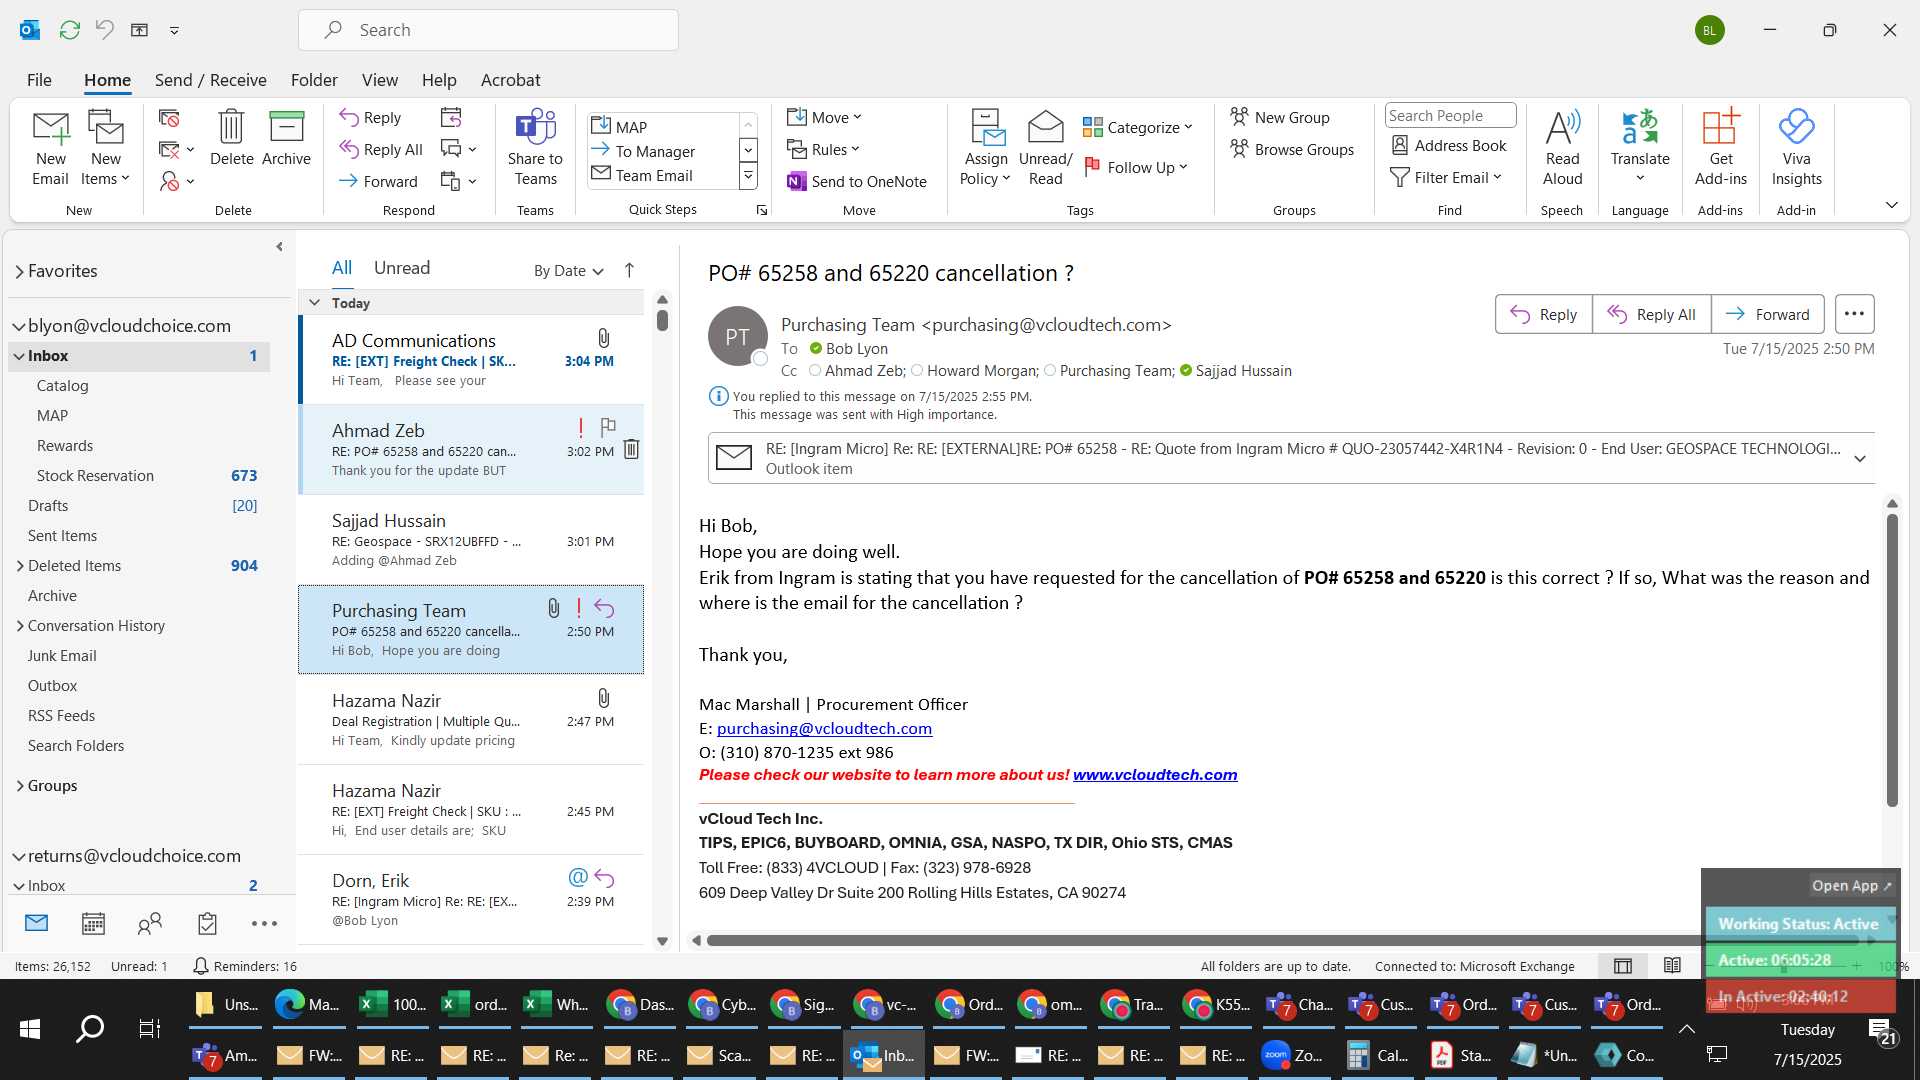
Task: Open the Send / Receive tab
Action: [210, 79]
